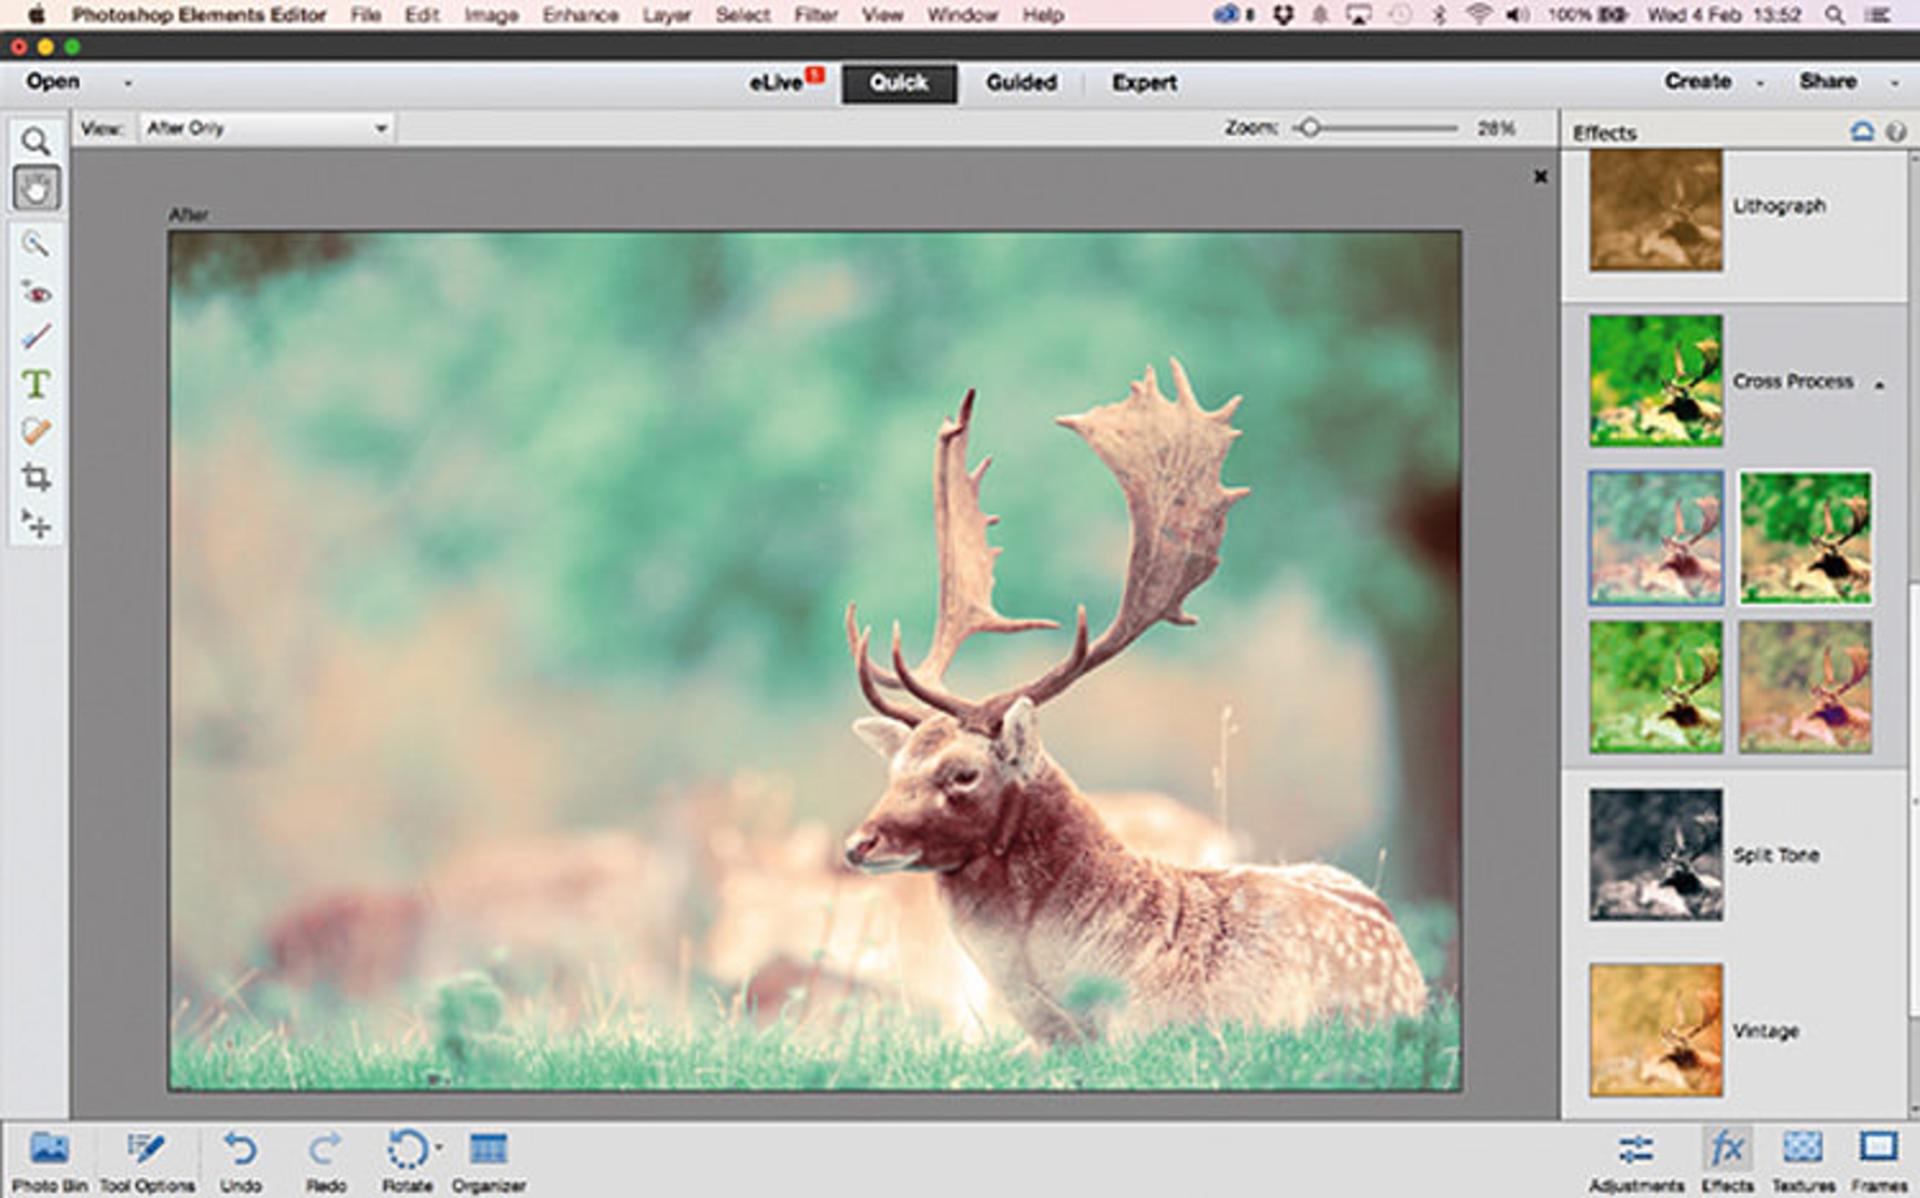1920x1198 pixels.
Task: Choose the Spot Healing Brush tool
Action: click(x=36, y=431)
